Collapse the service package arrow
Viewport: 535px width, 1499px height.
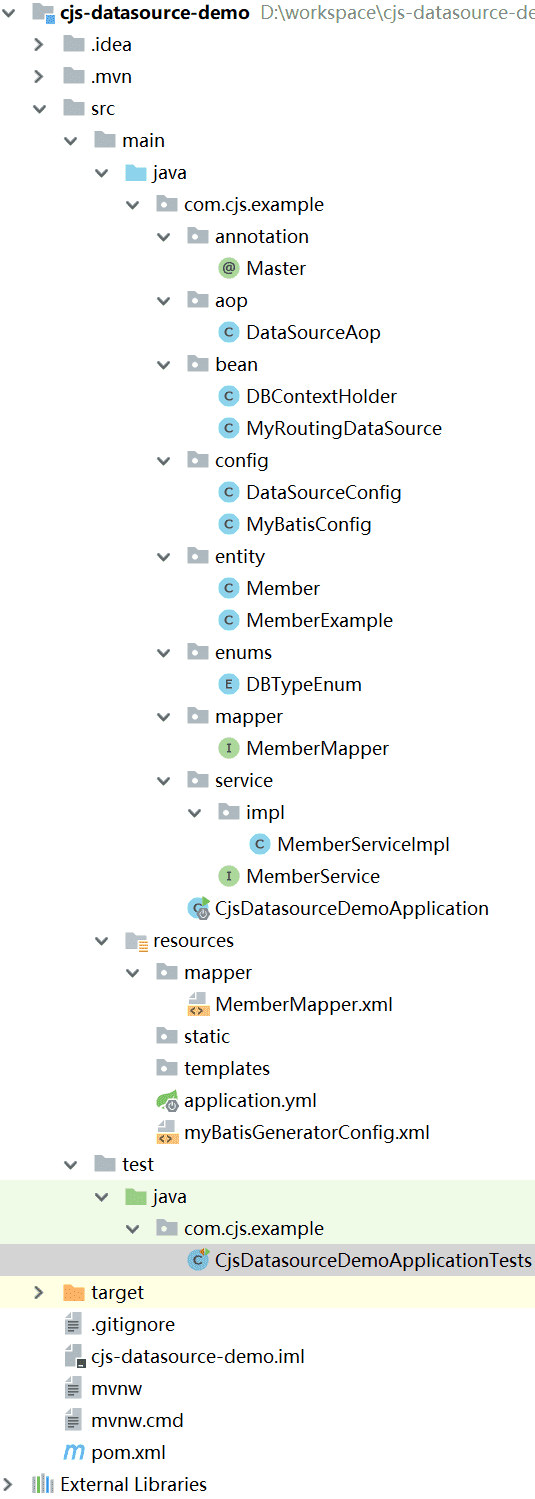click(x=163, y=780)
